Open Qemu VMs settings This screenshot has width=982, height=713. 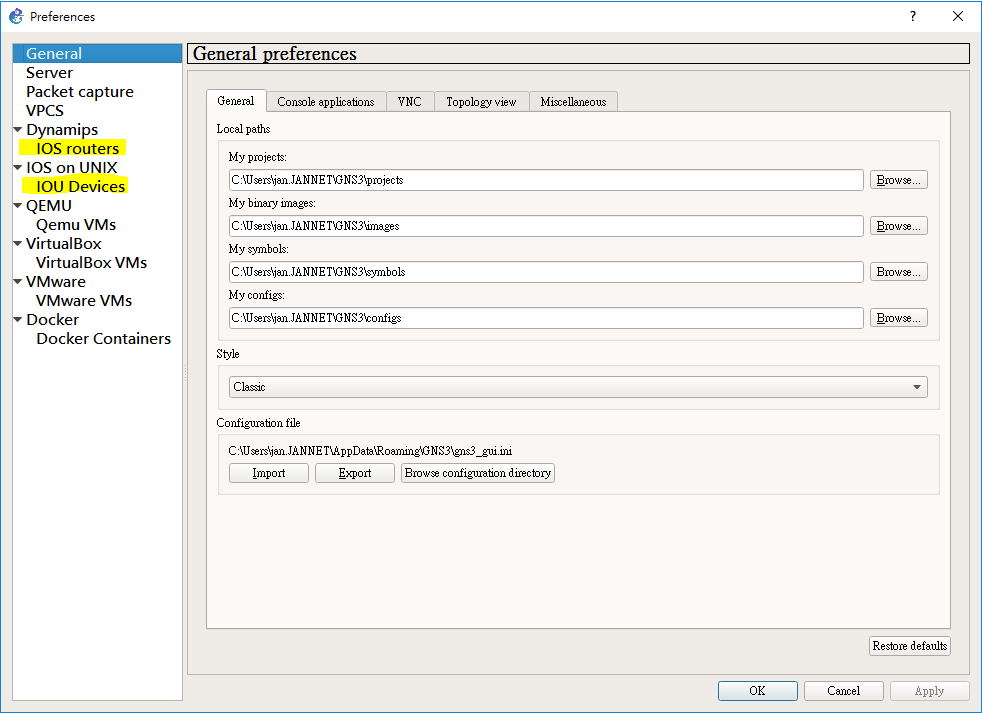(76, 224)
